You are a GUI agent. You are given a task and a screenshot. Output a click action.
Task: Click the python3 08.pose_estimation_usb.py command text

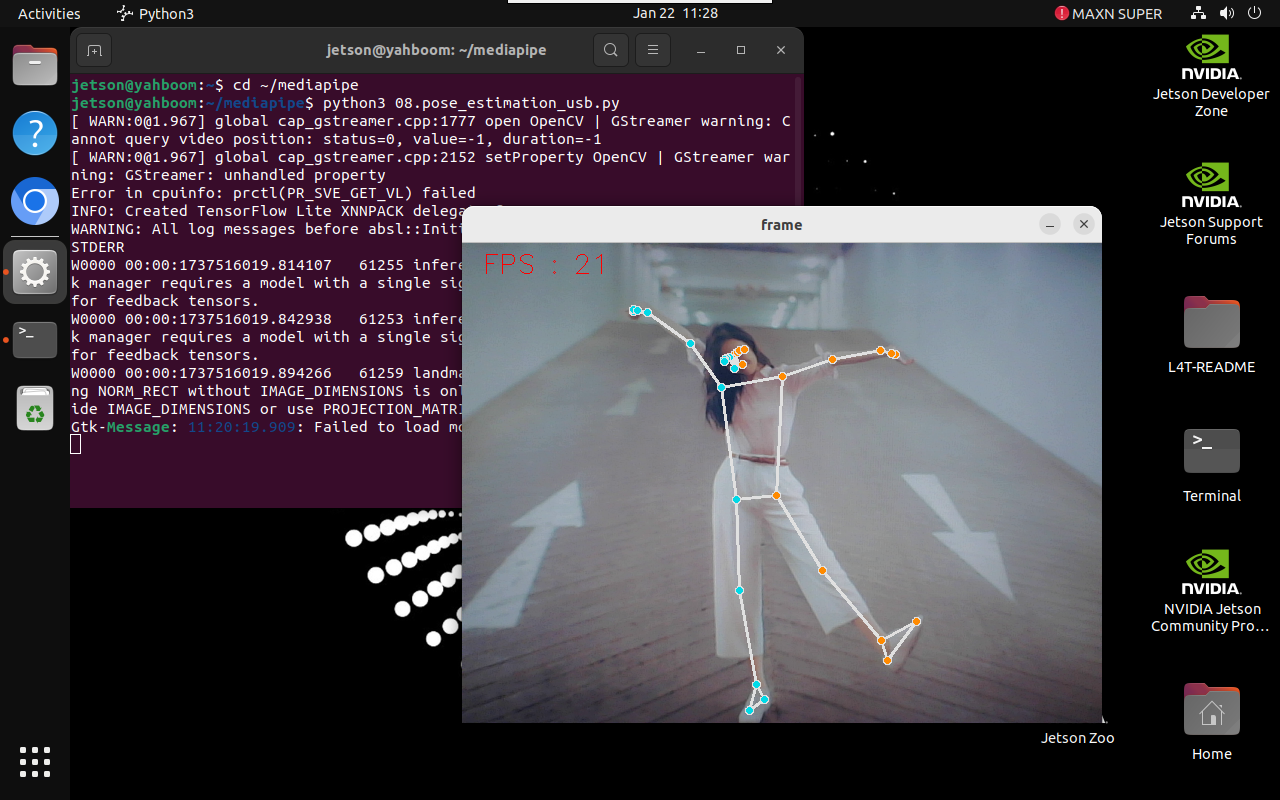tap(470, 103)
